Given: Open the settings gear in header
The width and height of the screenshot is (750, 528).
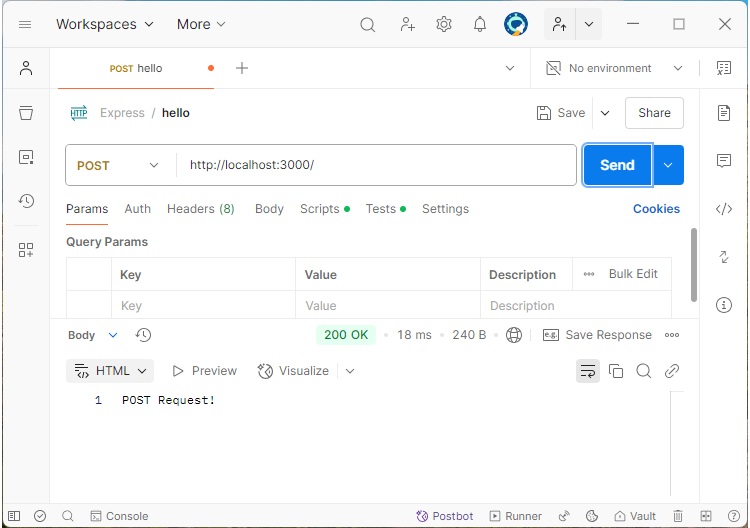Looking at the screenshot, I should [x=444, y=24].
